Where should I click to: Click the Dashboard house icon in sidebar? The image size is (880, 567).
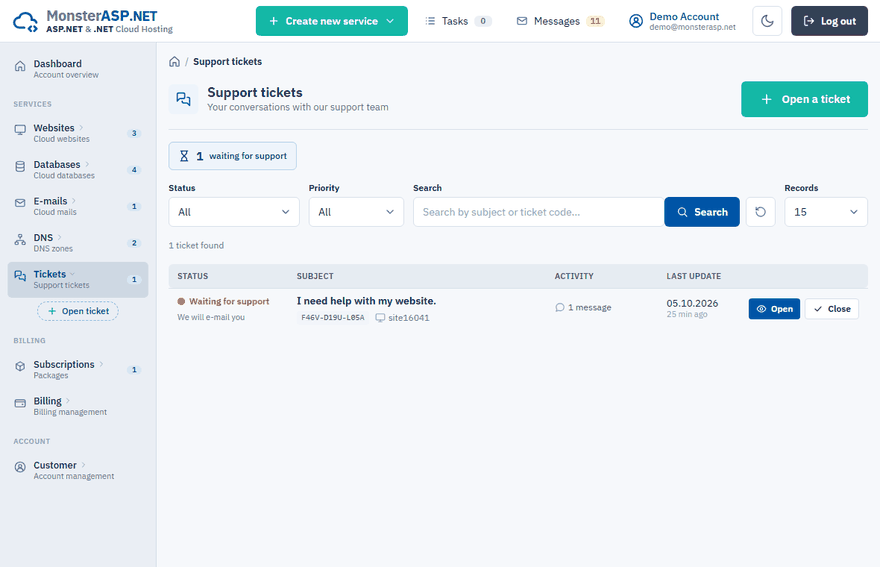coord(20,66)
